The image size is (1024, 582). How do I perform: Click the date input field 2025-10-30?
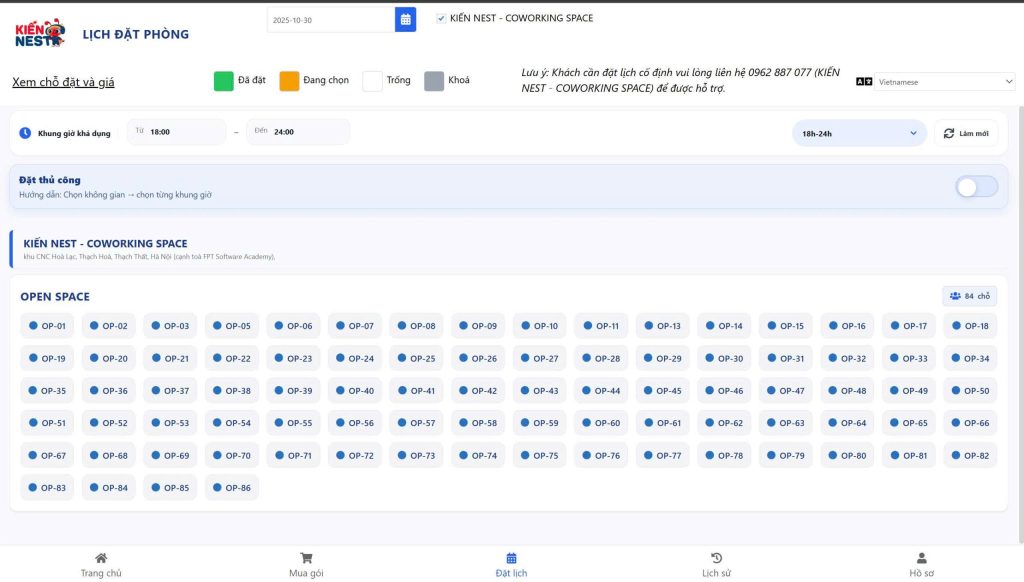pyautogui.click(x=331, y=20)
